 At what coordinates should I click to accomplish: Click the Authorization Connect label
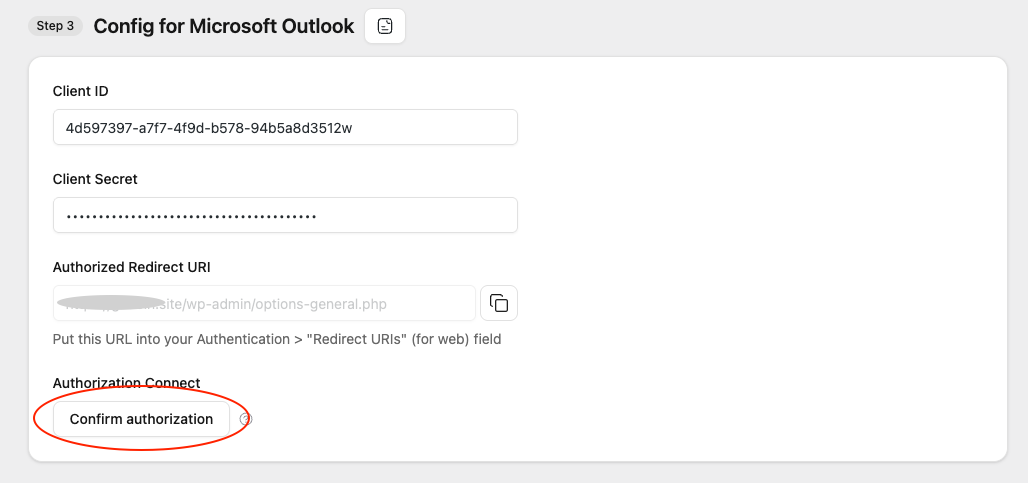click(x=126, y=383)
